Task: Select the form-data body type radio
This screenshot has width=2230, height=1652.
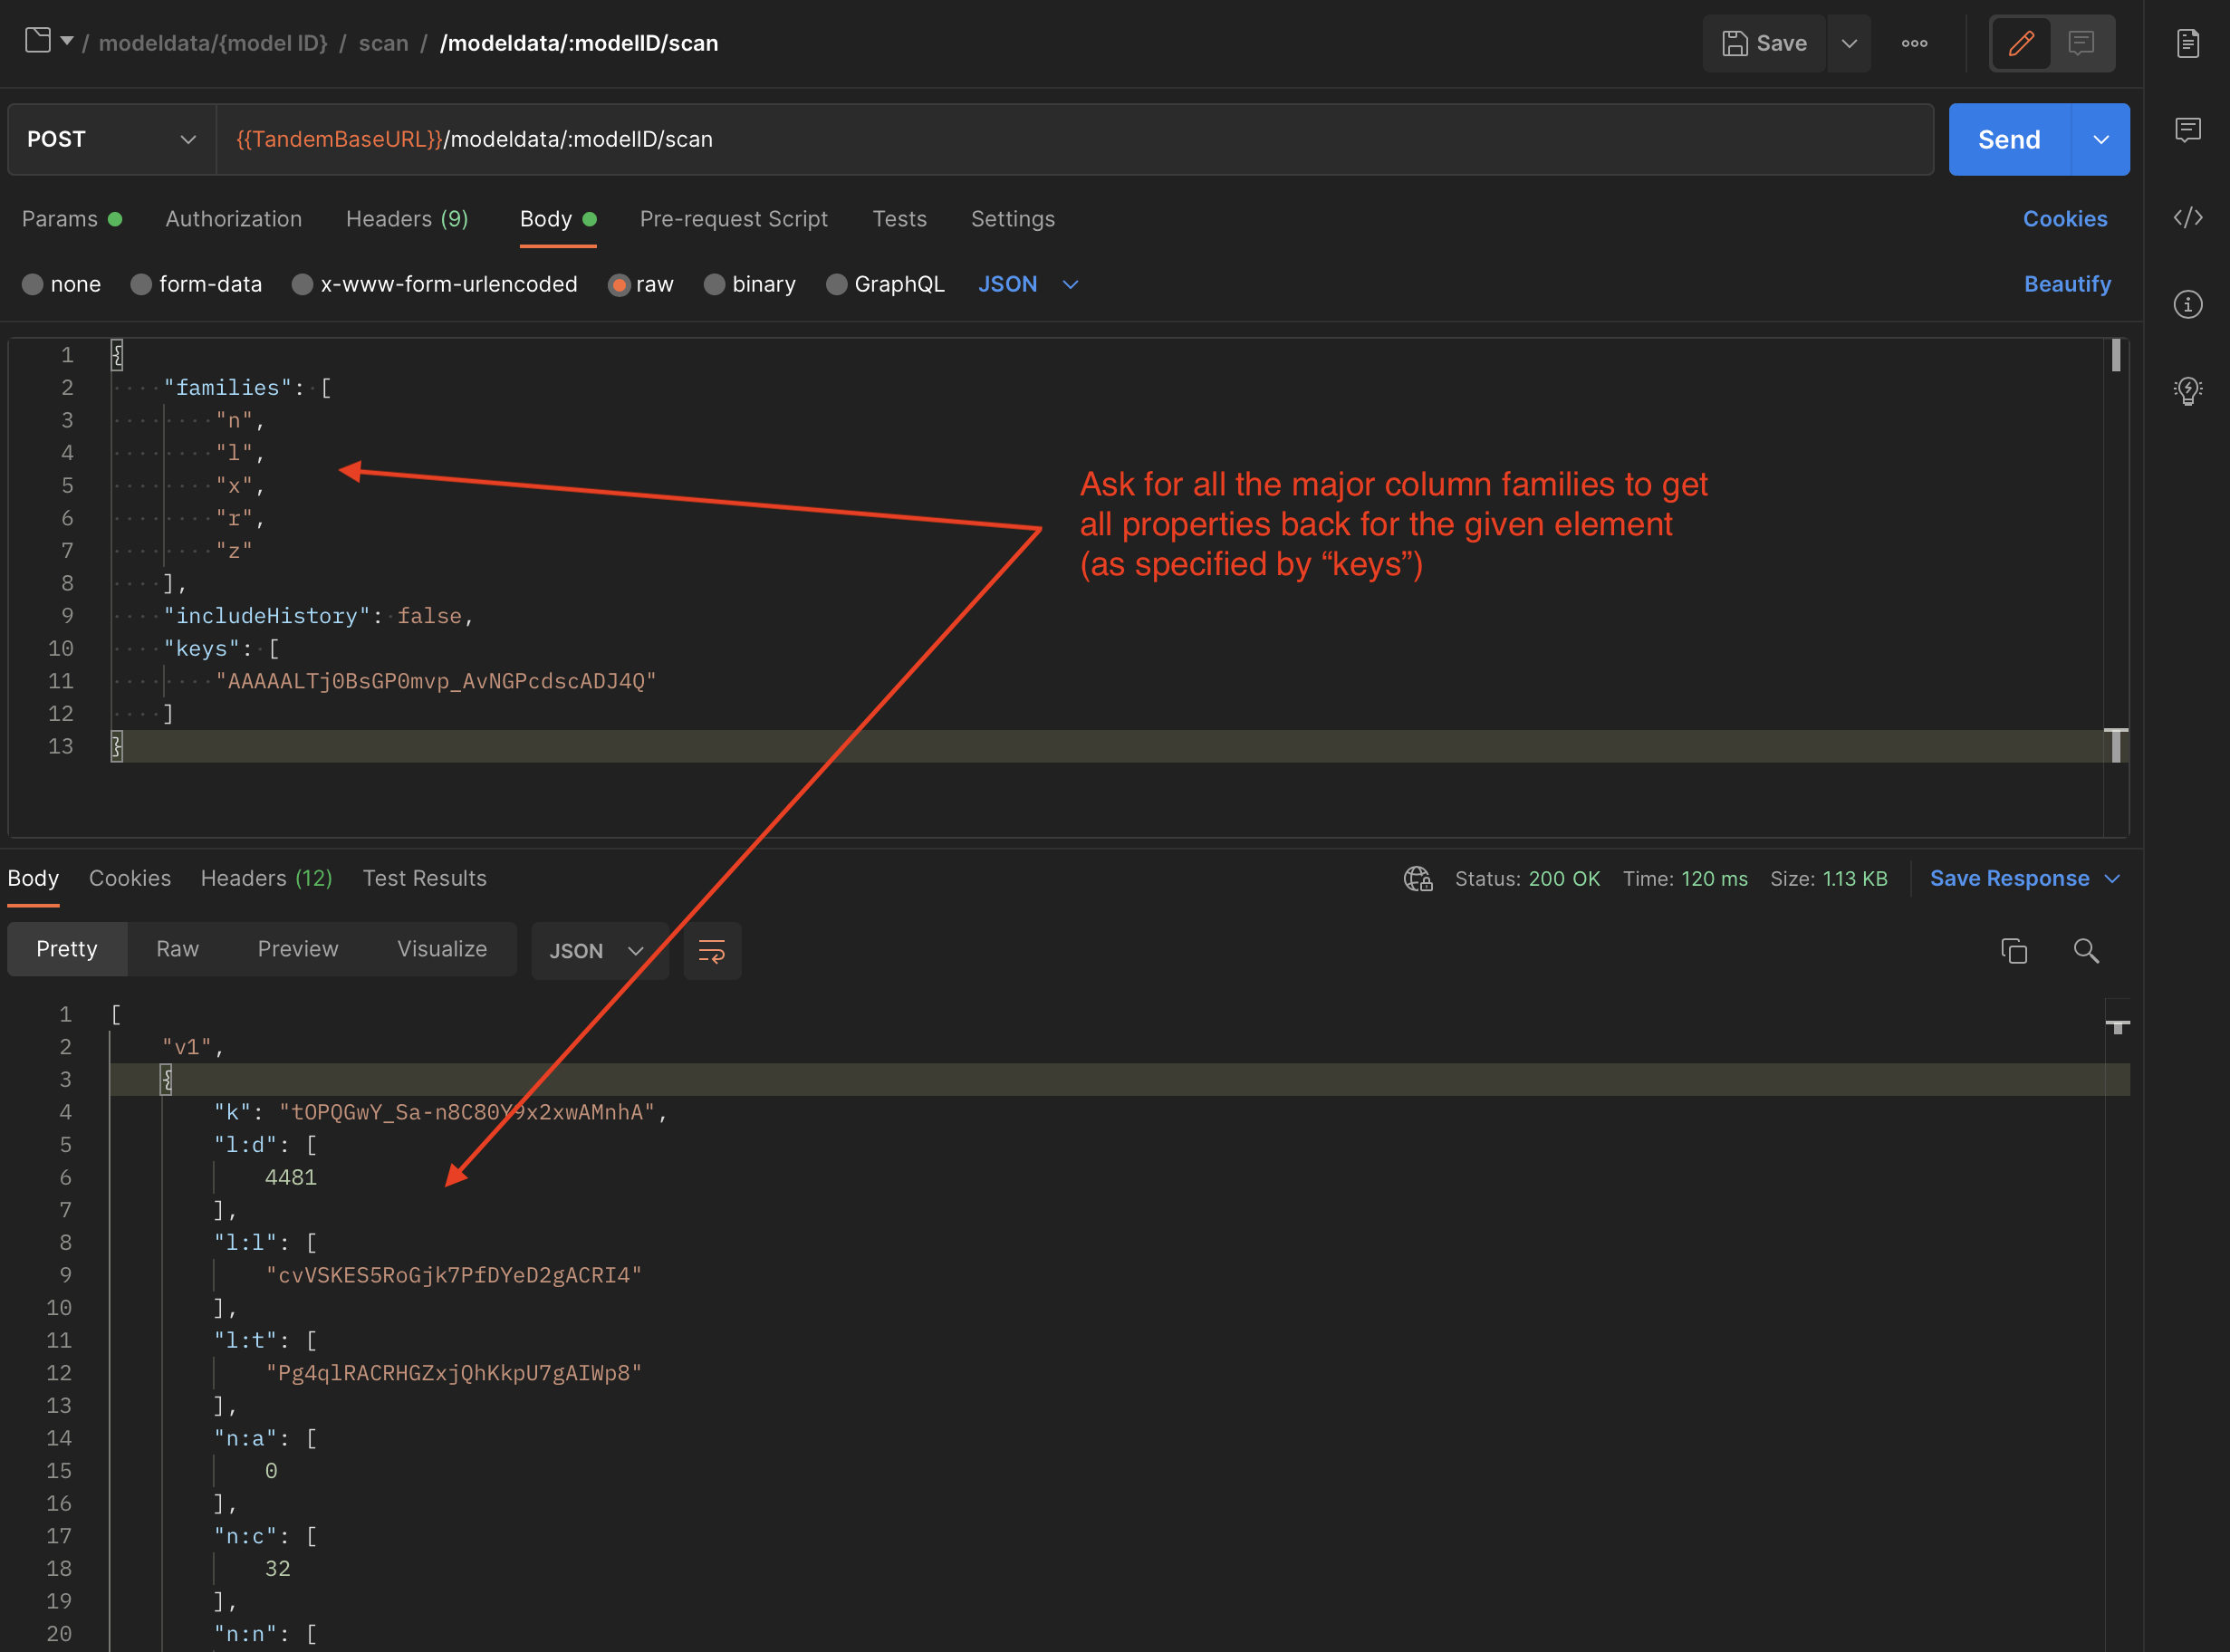Action: [141, 284]
